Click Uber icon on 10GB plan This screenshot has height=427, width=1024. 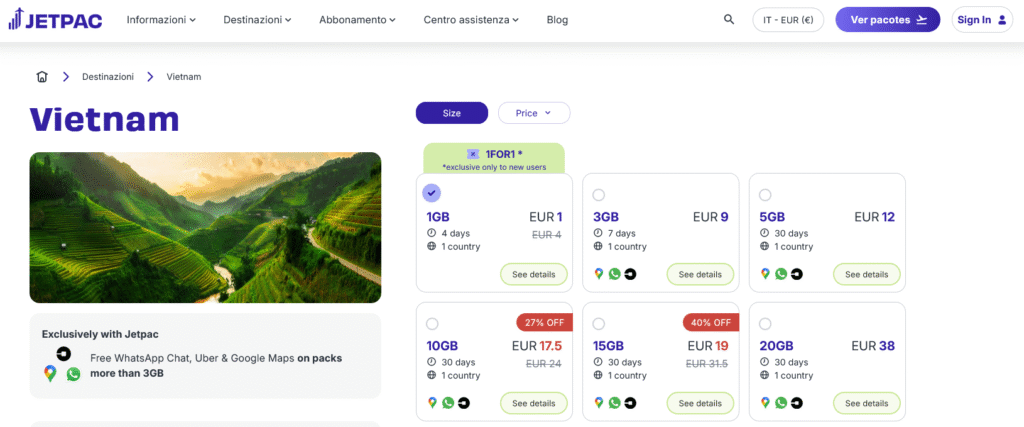[x=463, y=403]
